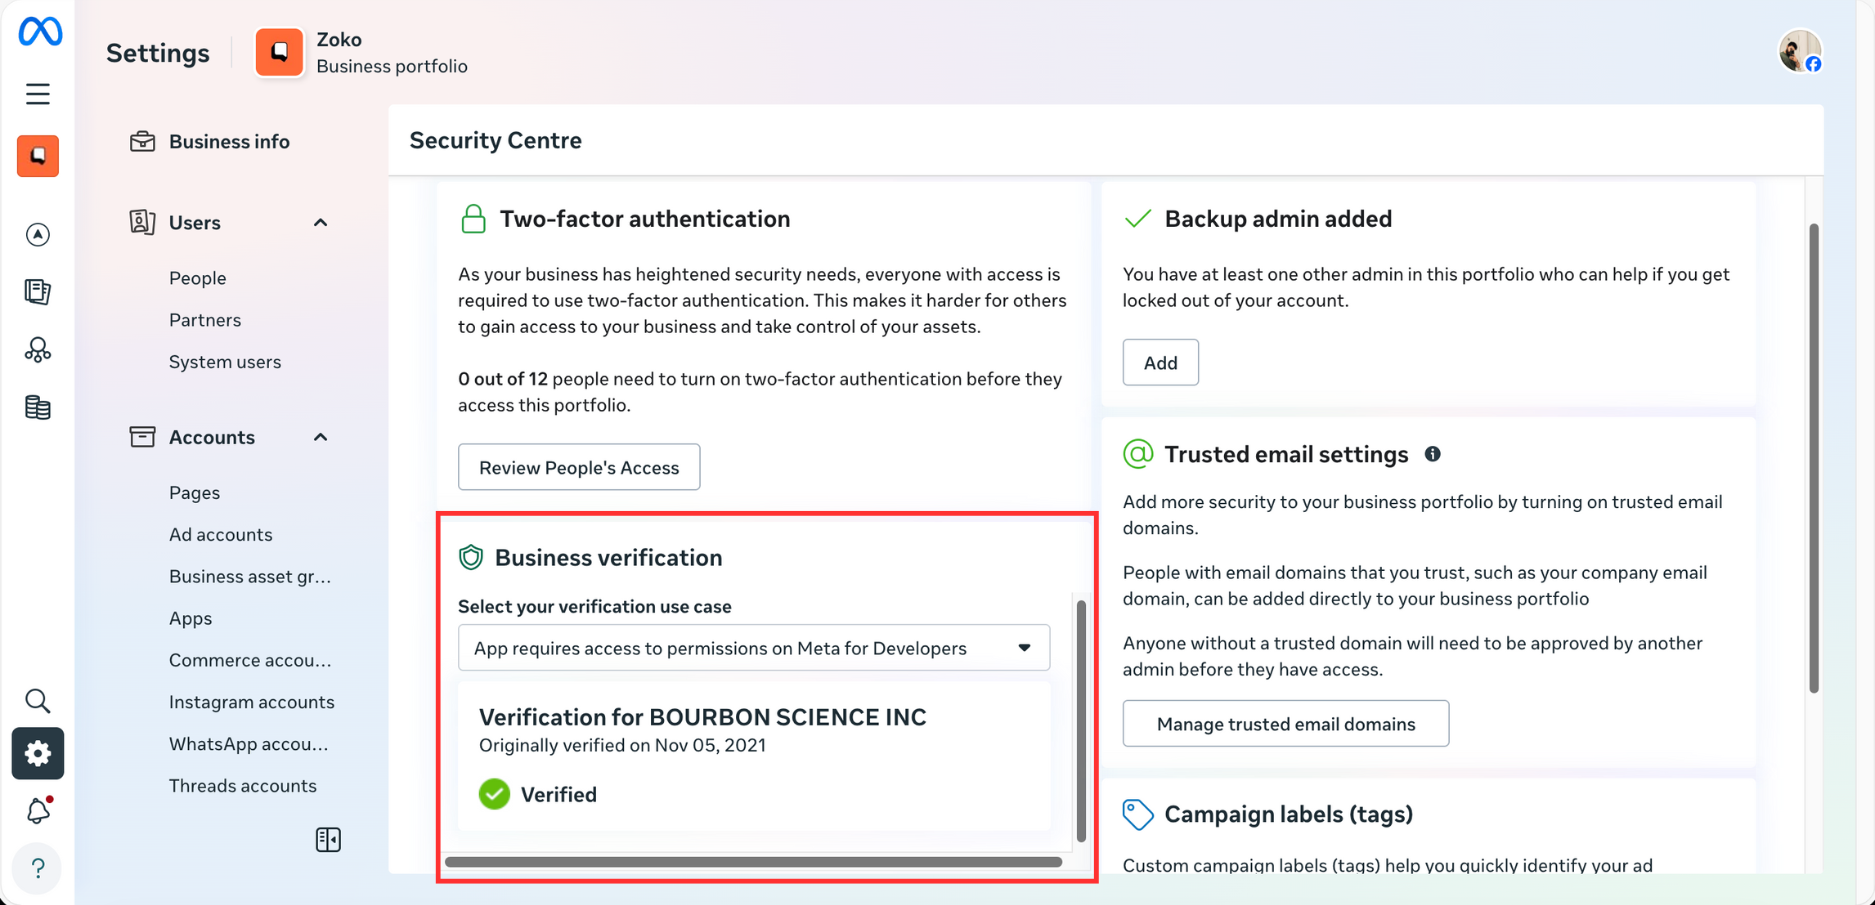Click the info icon beside Trusted email settings
This screenshot has width=1875, height=905.
tap(1432, 454)
